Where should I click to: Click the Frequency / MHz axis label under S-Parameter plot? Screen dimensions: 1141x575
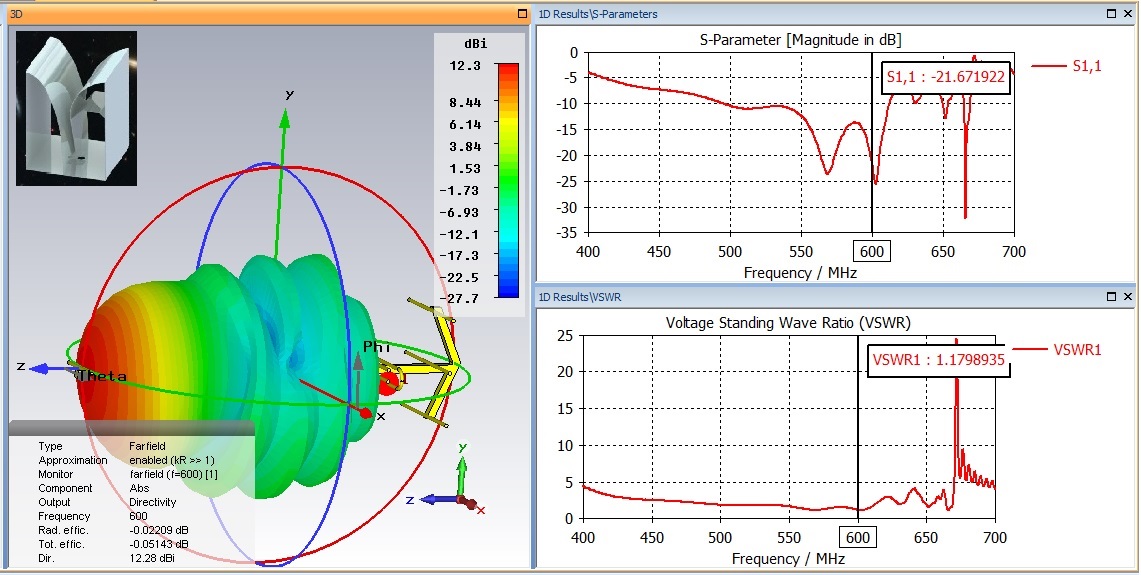click(800, 273)
